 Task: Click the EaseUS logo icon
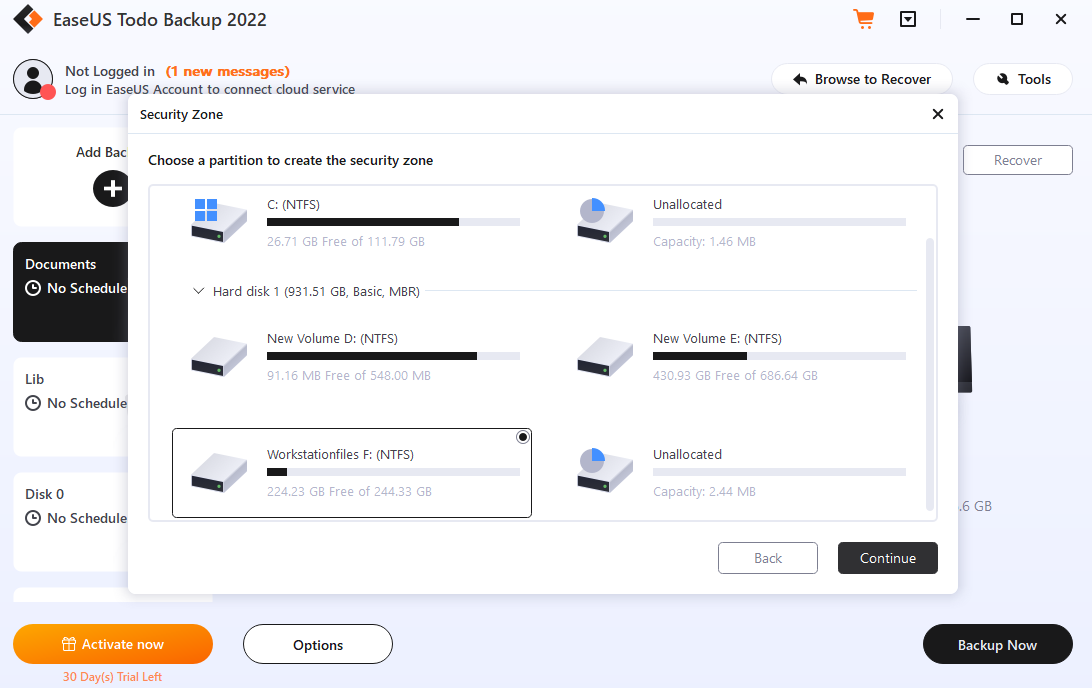pyautogui.click(x=28, y=19)
